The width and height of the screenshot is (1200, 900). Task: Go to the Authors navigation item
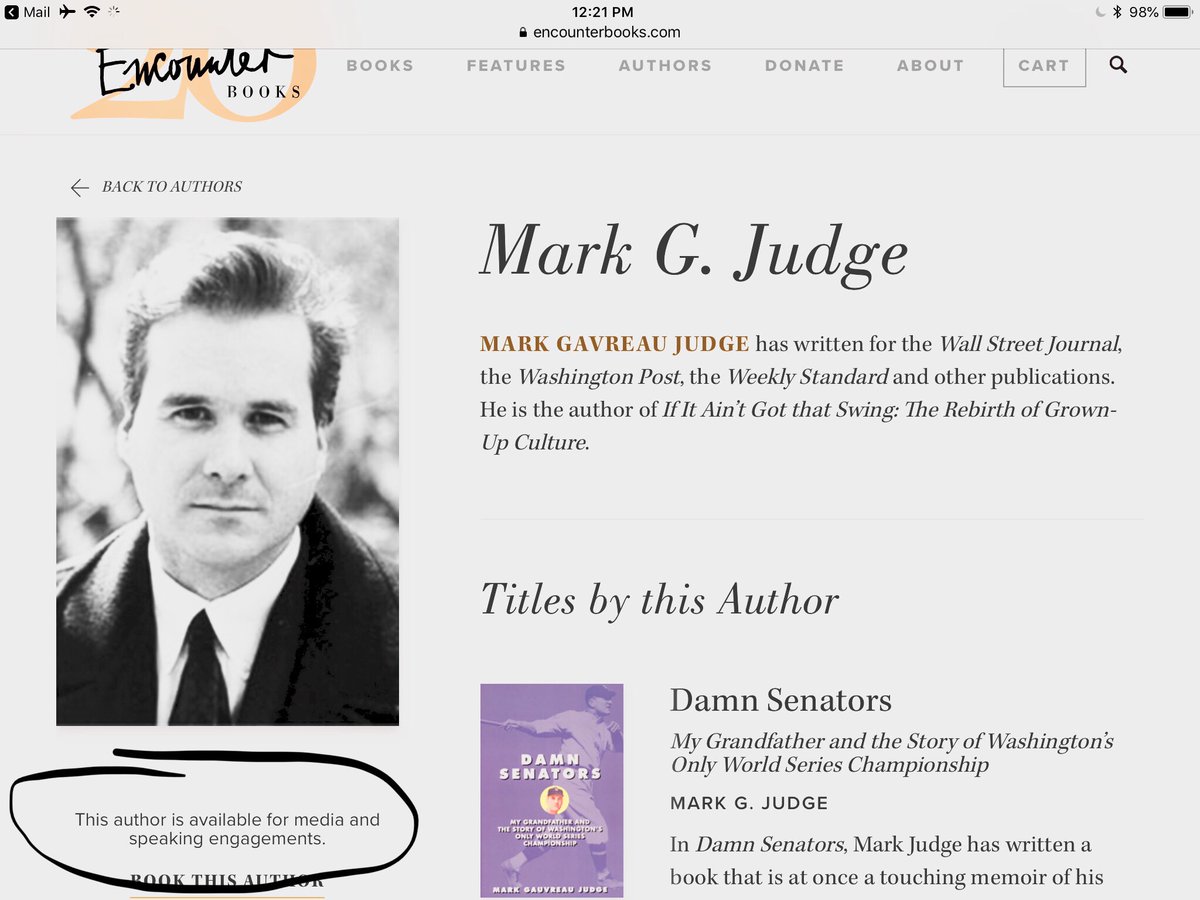coord(665,65)
